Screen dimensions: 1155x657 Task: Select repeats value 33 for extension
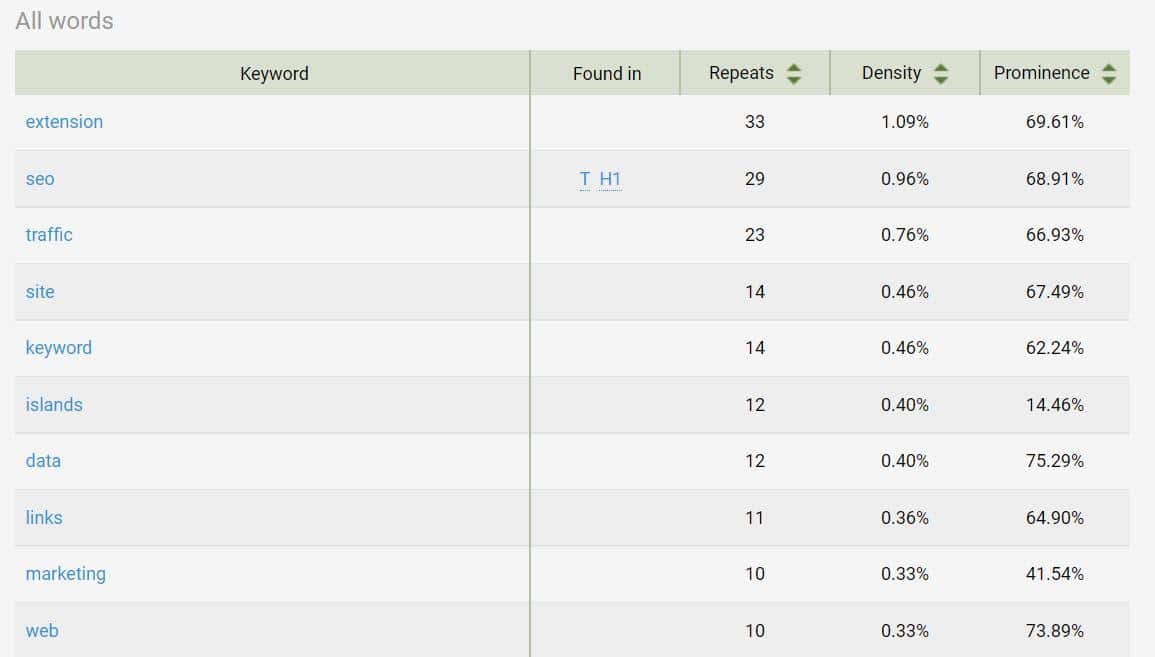pos(755,122)
